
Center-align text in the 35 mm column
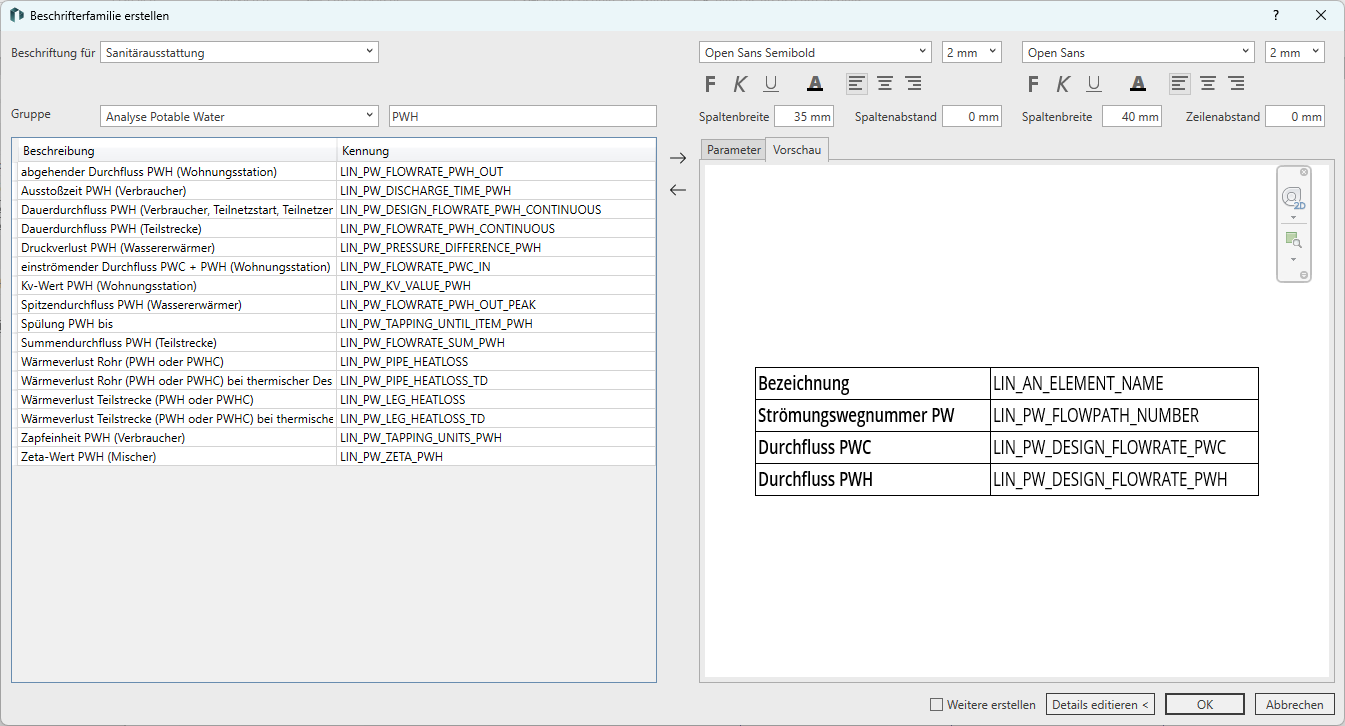(x=885, y=84)
